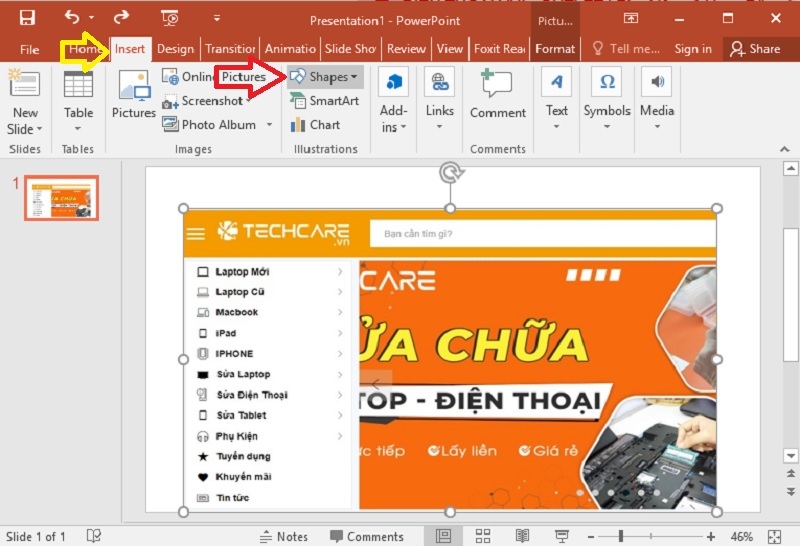The height and width of the screenshot is (546, 800).
Task: Open the undo history dropdown arrow
Action: [91, 18]
